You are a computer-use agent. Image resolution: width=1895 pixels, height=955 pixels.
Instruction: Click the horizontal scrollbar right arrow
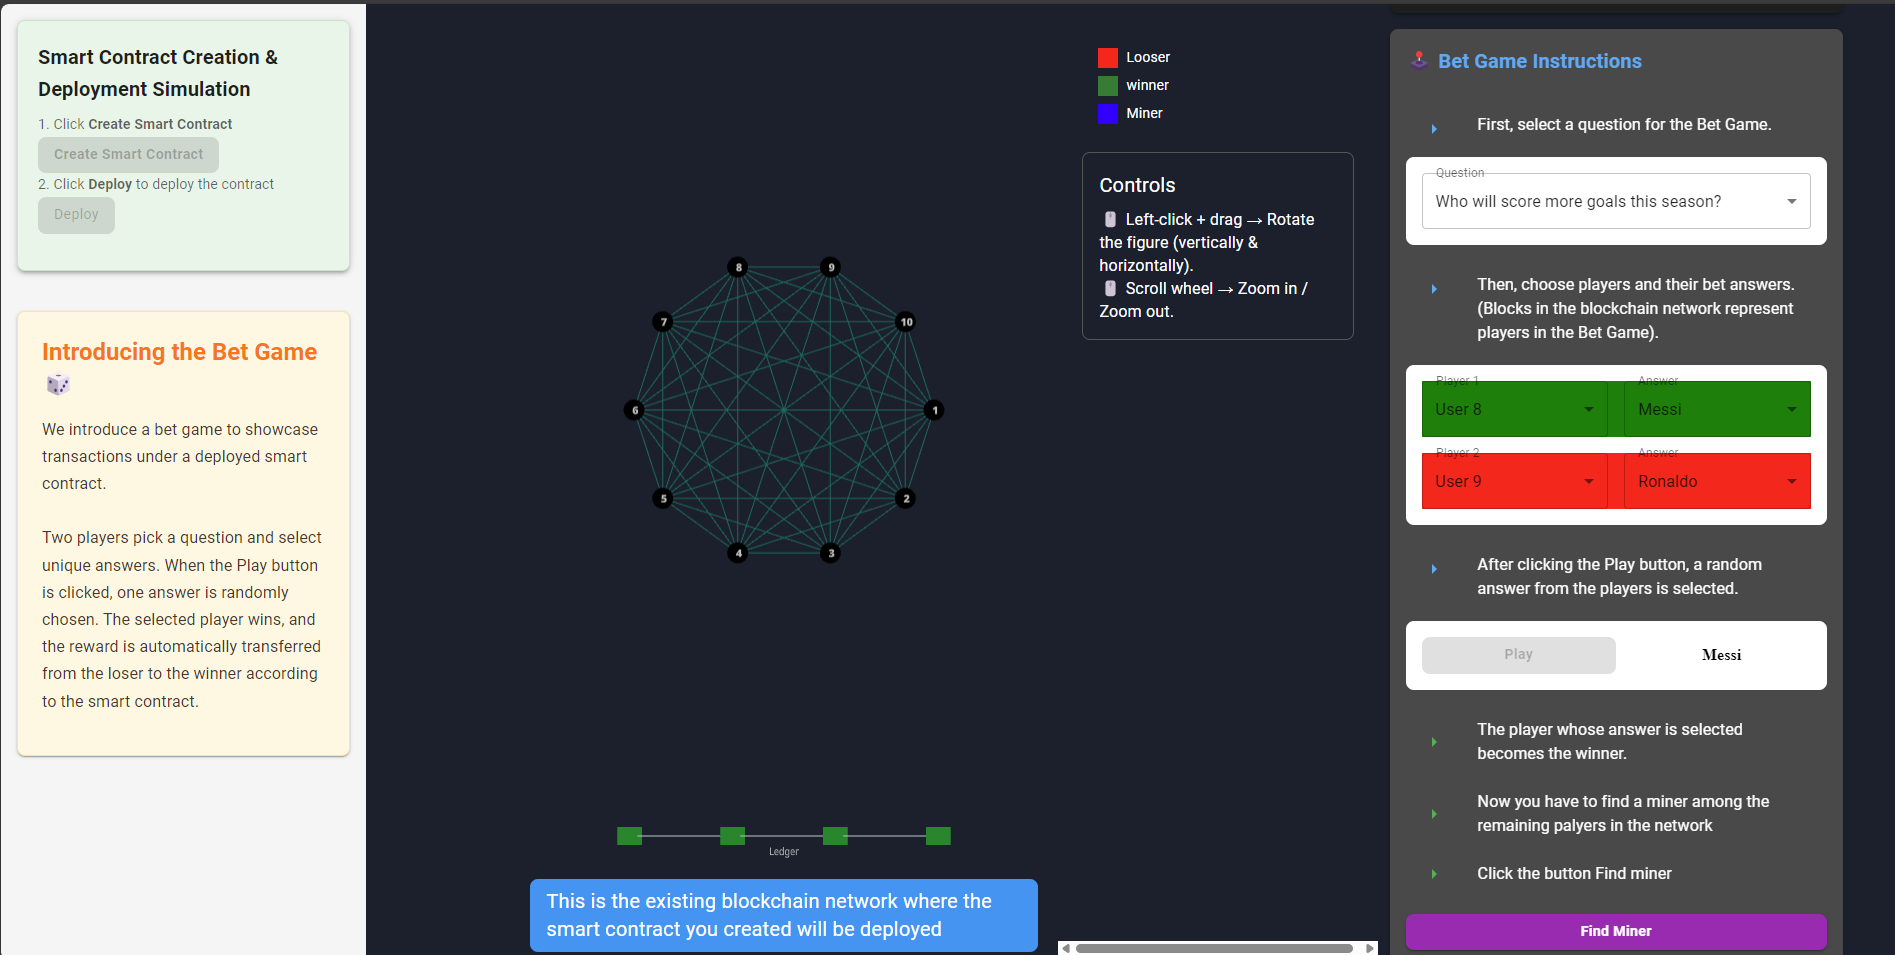1369,948
